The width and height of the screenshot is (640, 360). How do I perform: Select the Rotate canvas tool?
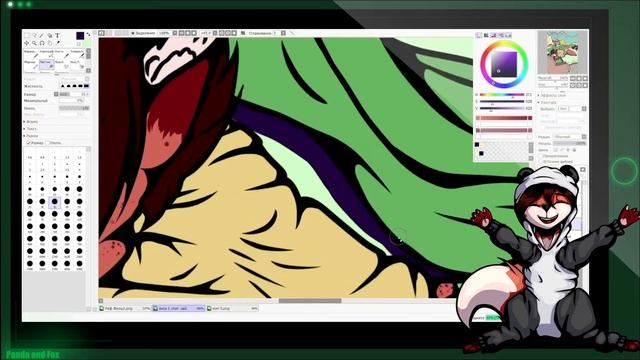pos(42,43)
